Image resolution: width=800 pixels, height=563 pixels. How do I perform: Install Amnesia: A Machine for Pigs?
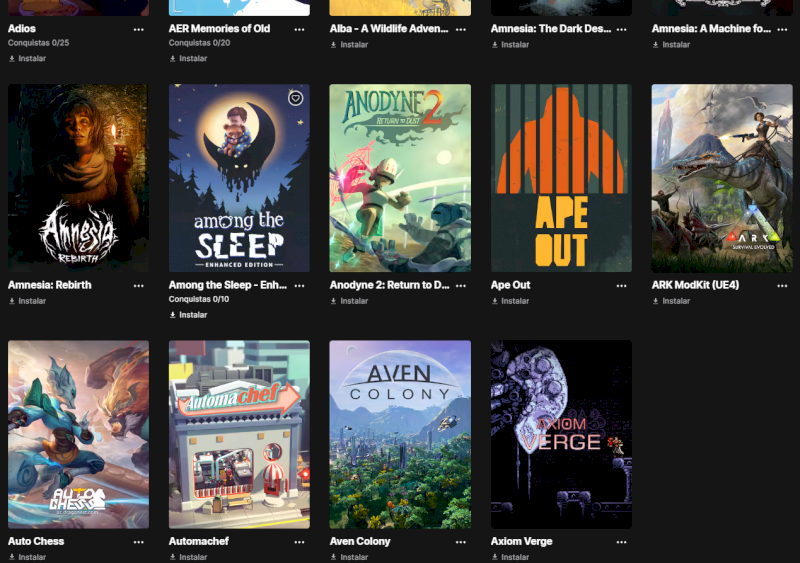click(671, 45)
